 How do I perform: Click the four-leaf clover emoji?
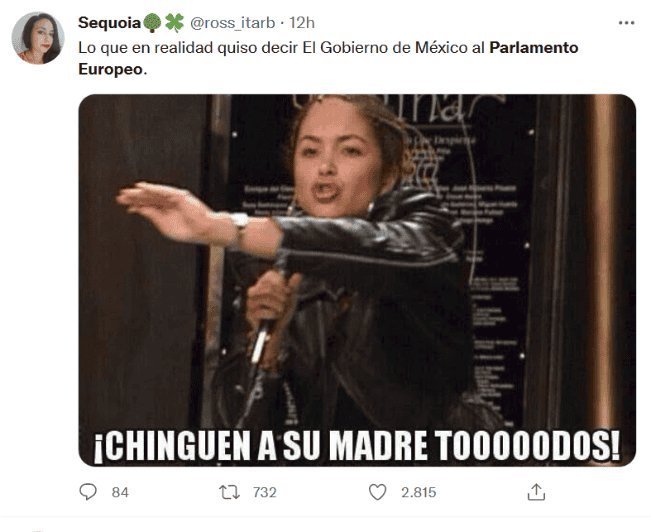[174, 23]
